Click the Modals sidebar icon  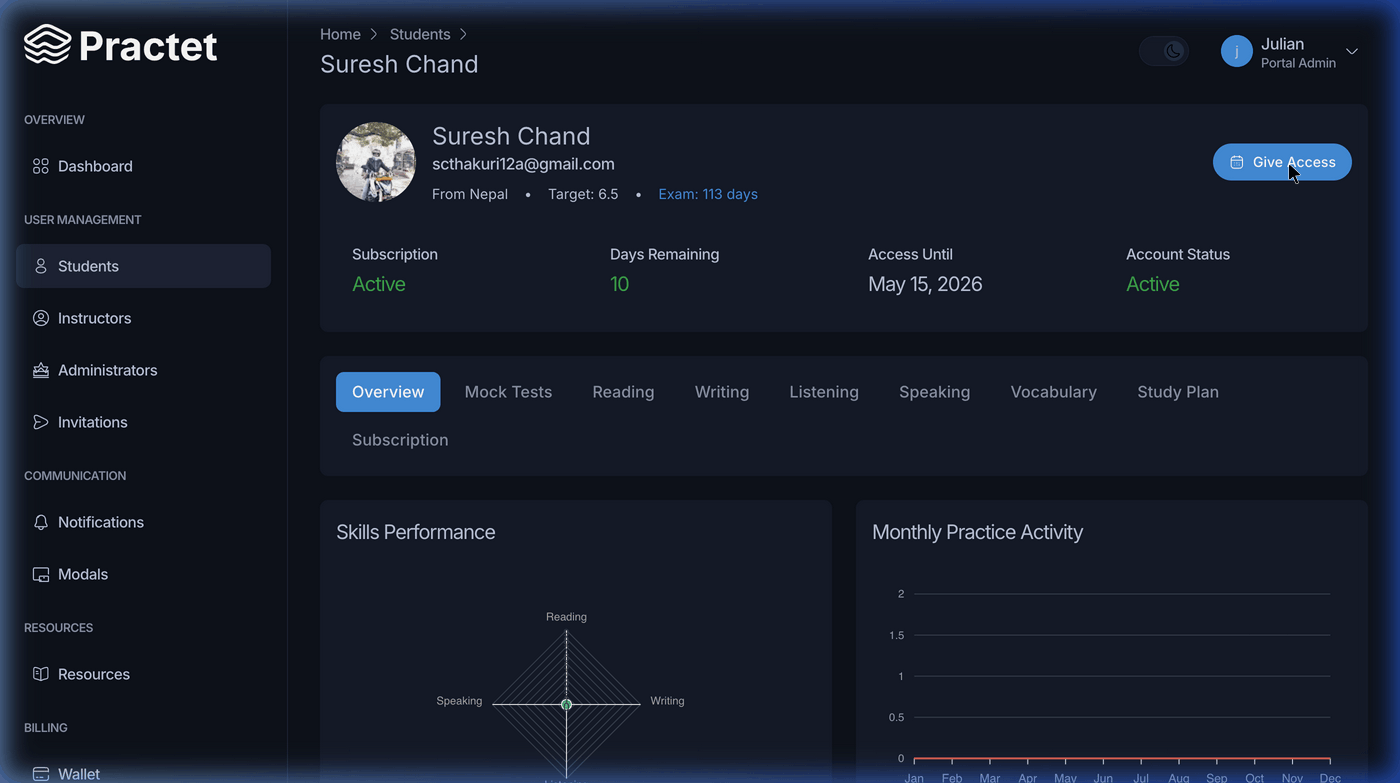tap(41, 574)
